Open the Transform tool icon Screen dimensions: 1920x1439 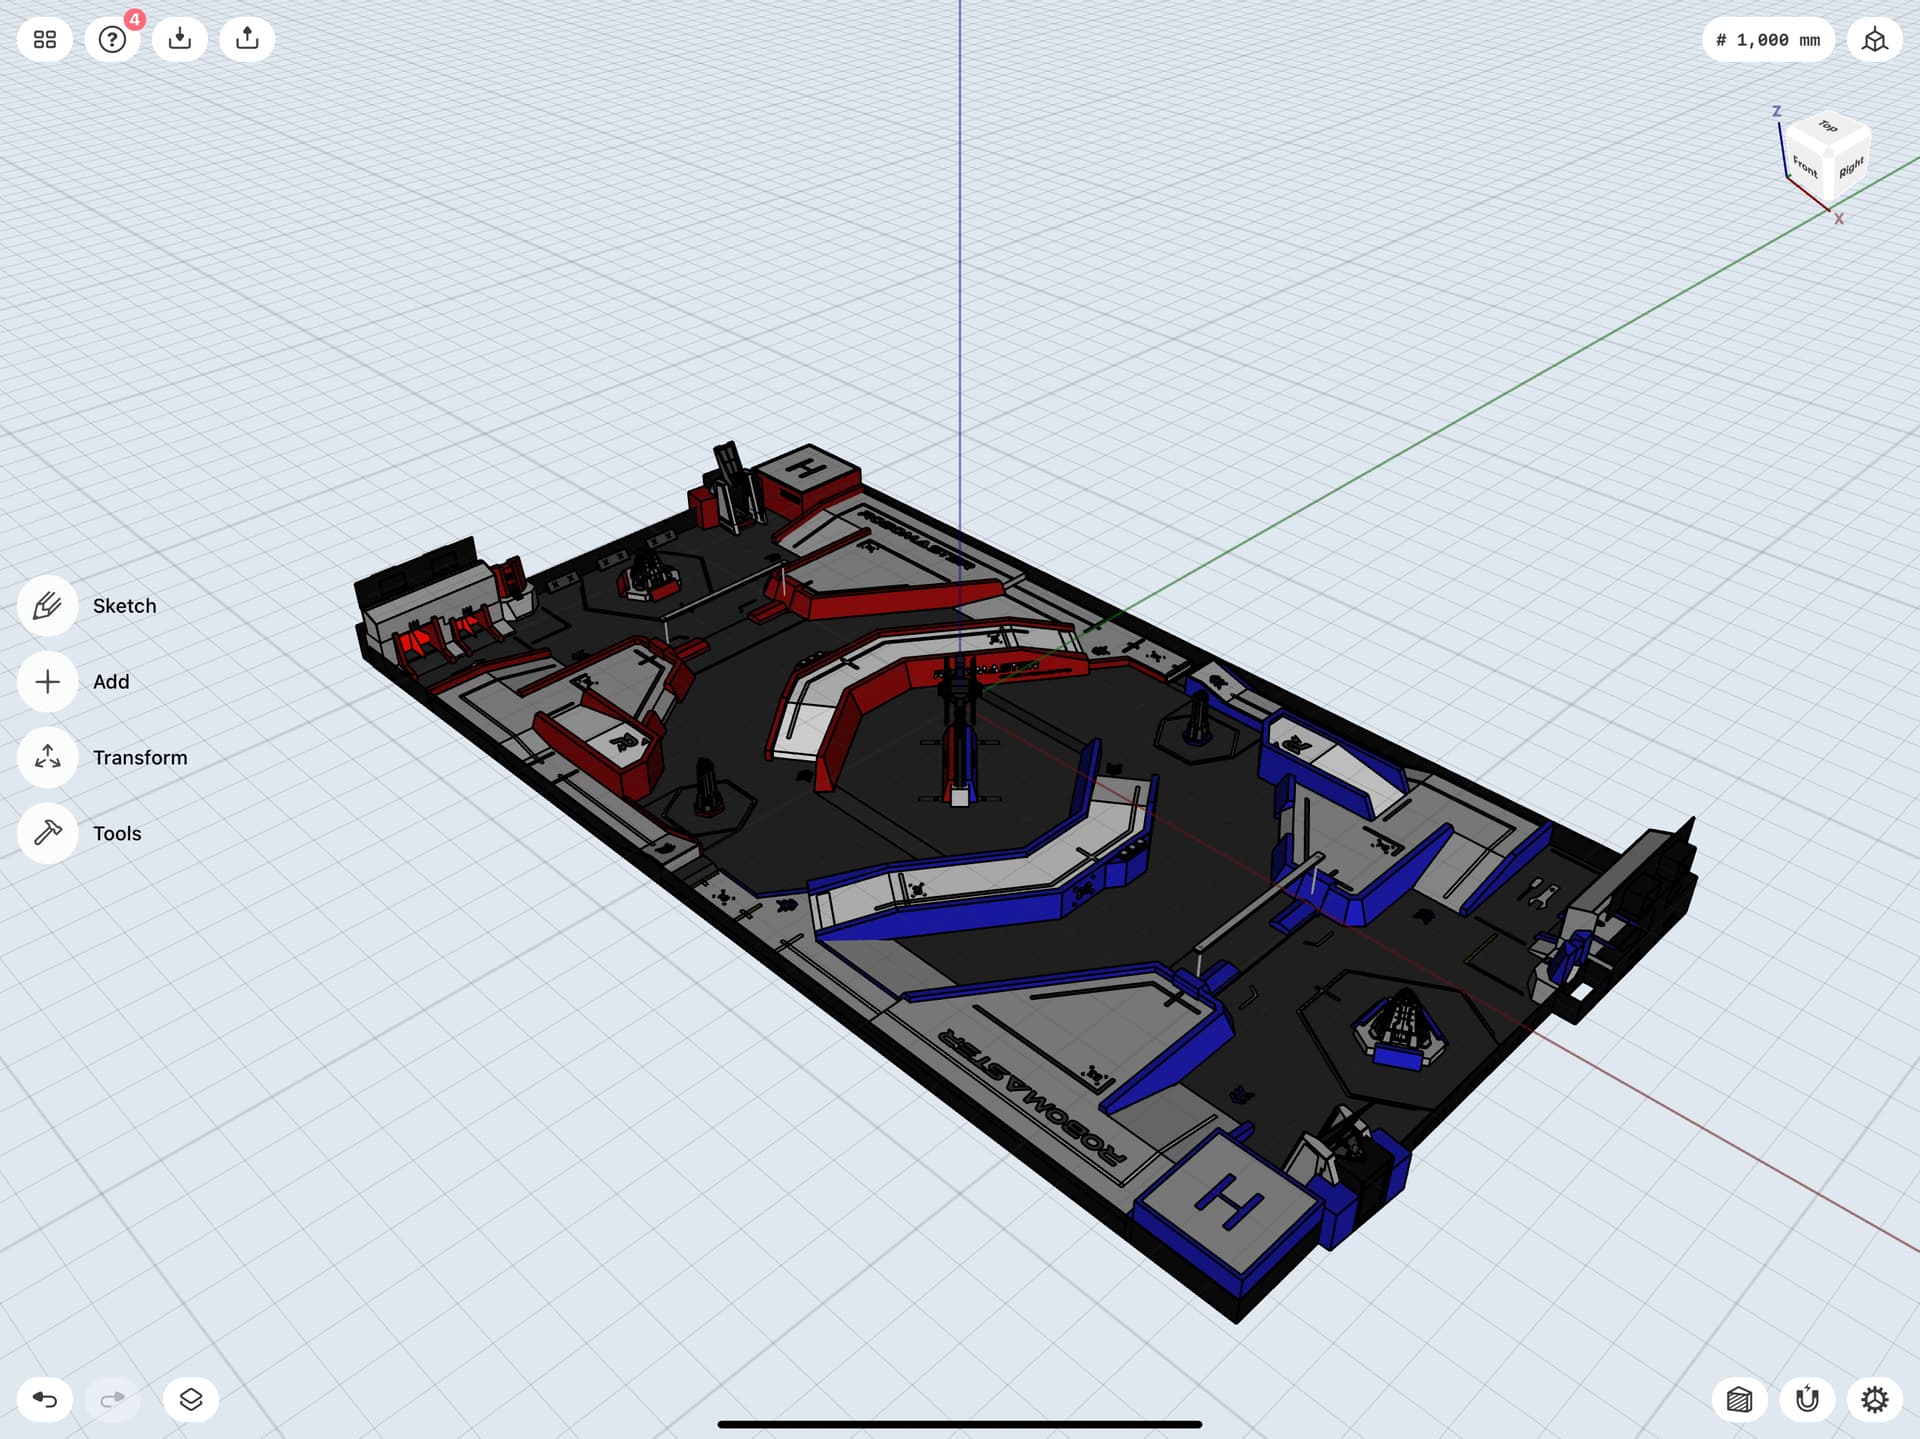coord(48,758)
